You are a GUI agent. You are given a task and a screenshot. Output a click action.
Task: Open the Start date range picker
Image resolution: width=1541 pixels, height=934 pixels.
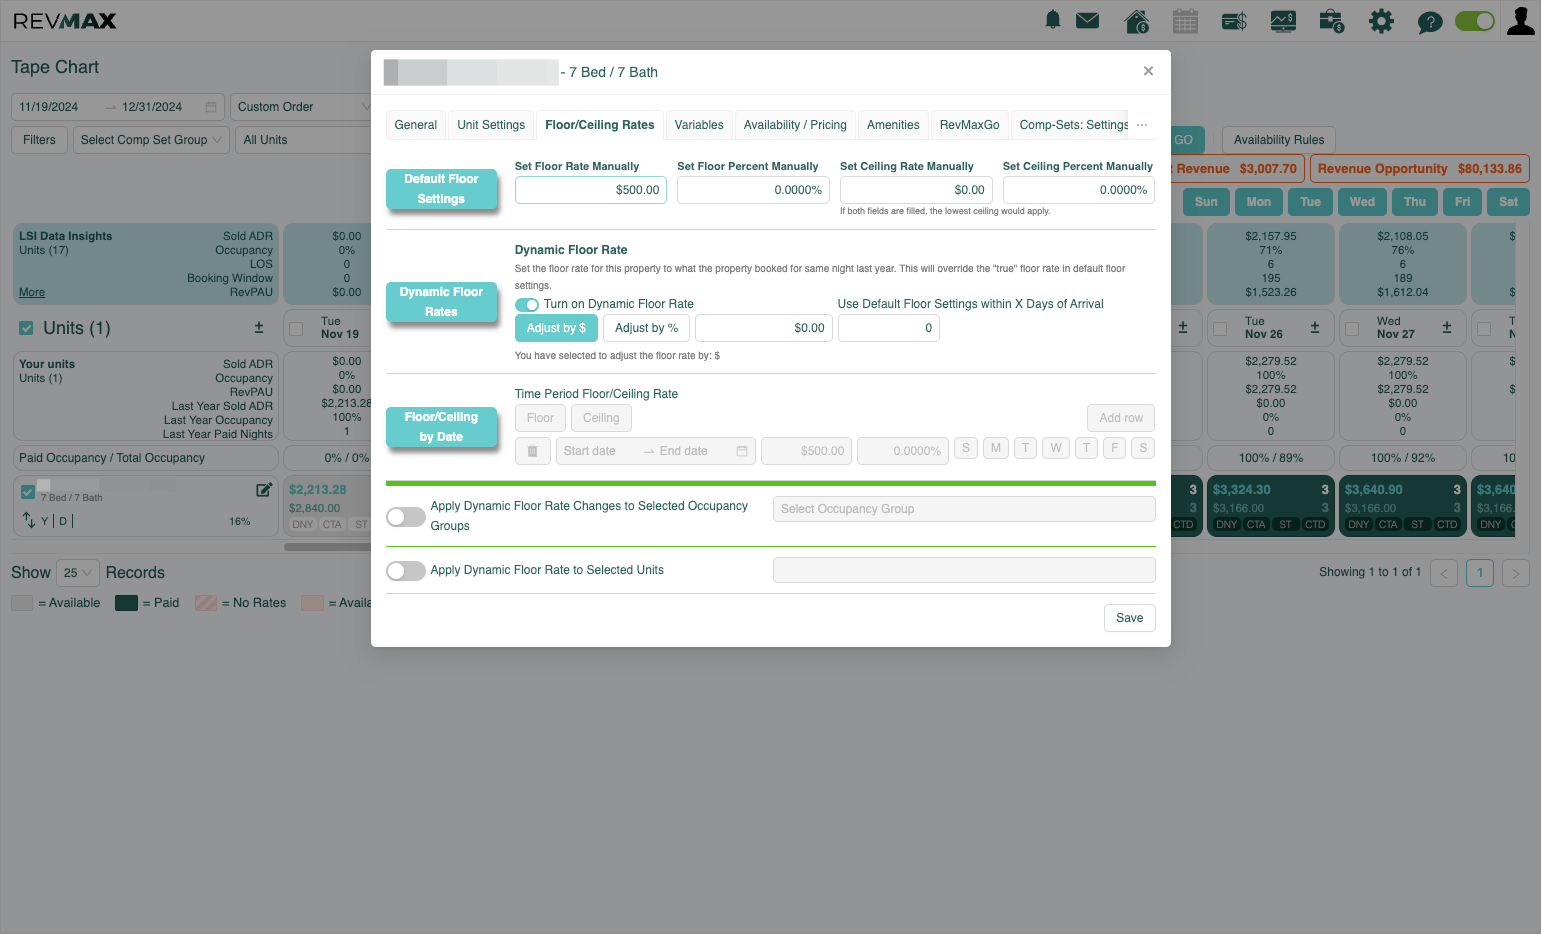[x=655, y=451]
